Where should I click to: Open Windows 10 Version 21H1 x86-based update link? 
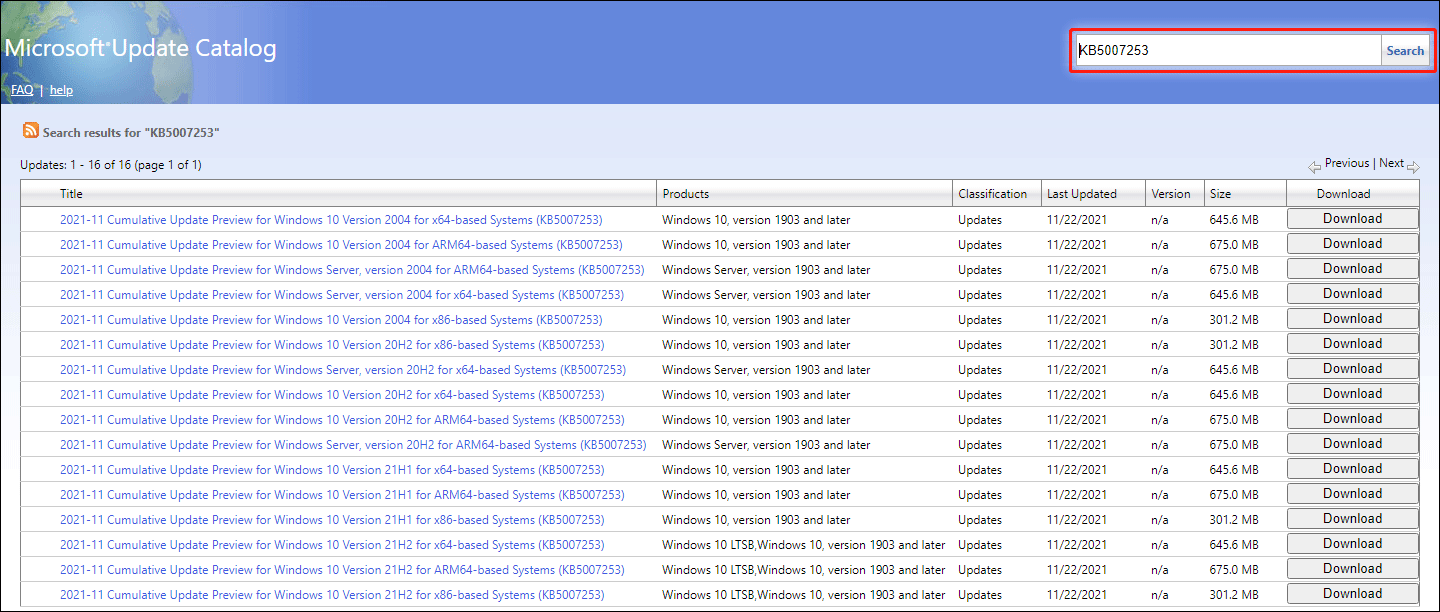[332, 520]
